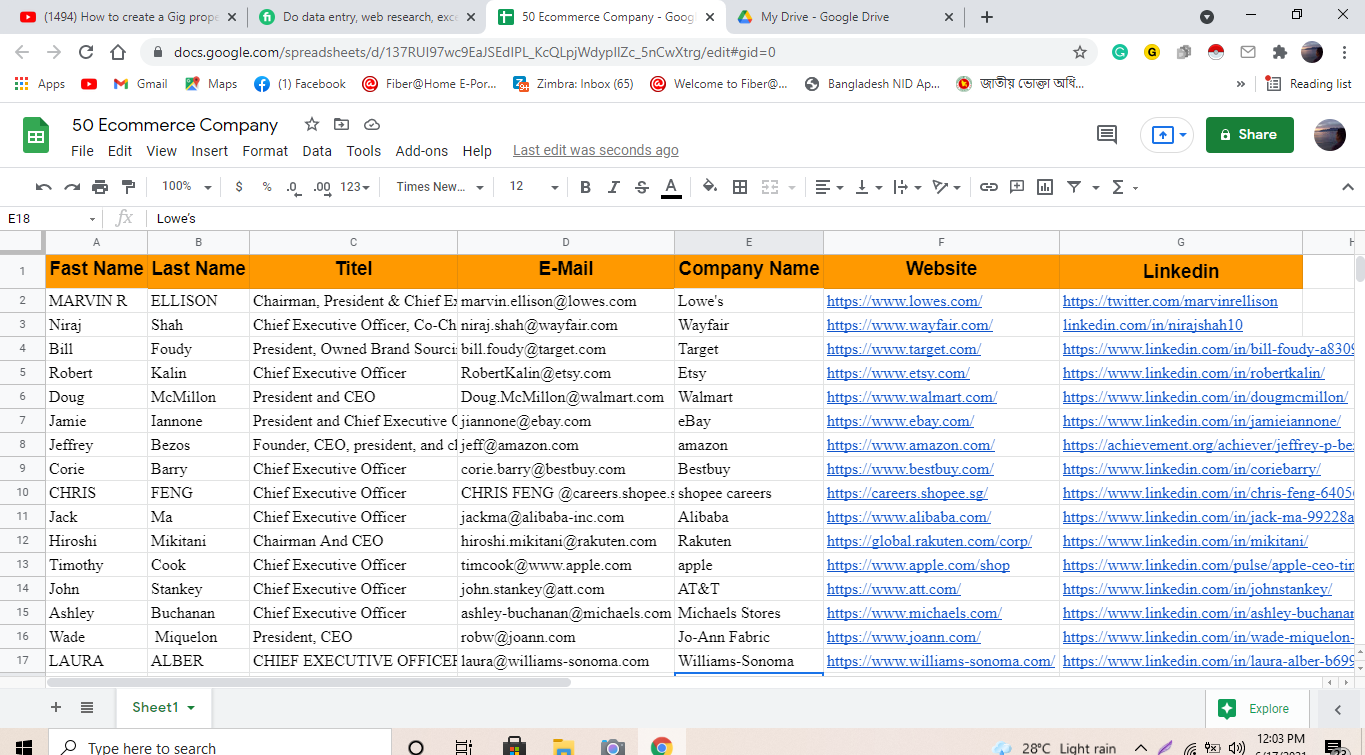
Task: Select the paint format tool
Action: 128,187
